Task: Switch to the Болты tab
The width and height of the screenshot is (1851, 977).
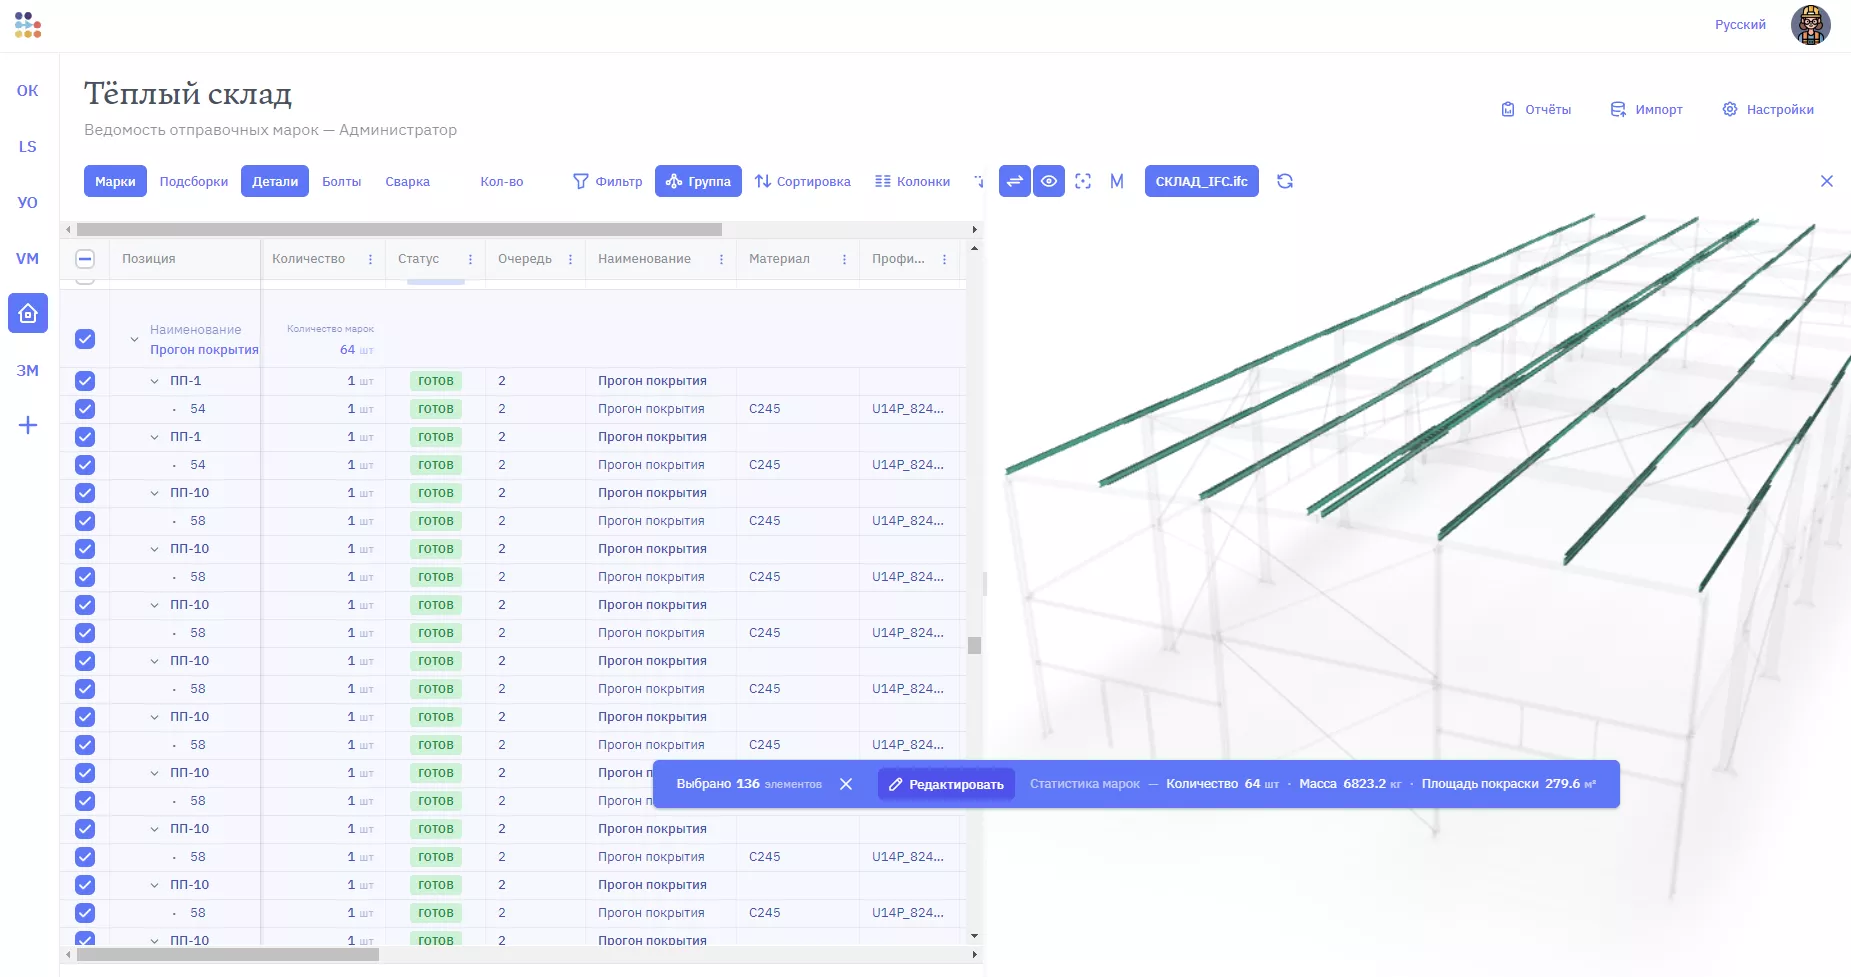Action: (341, 181)
